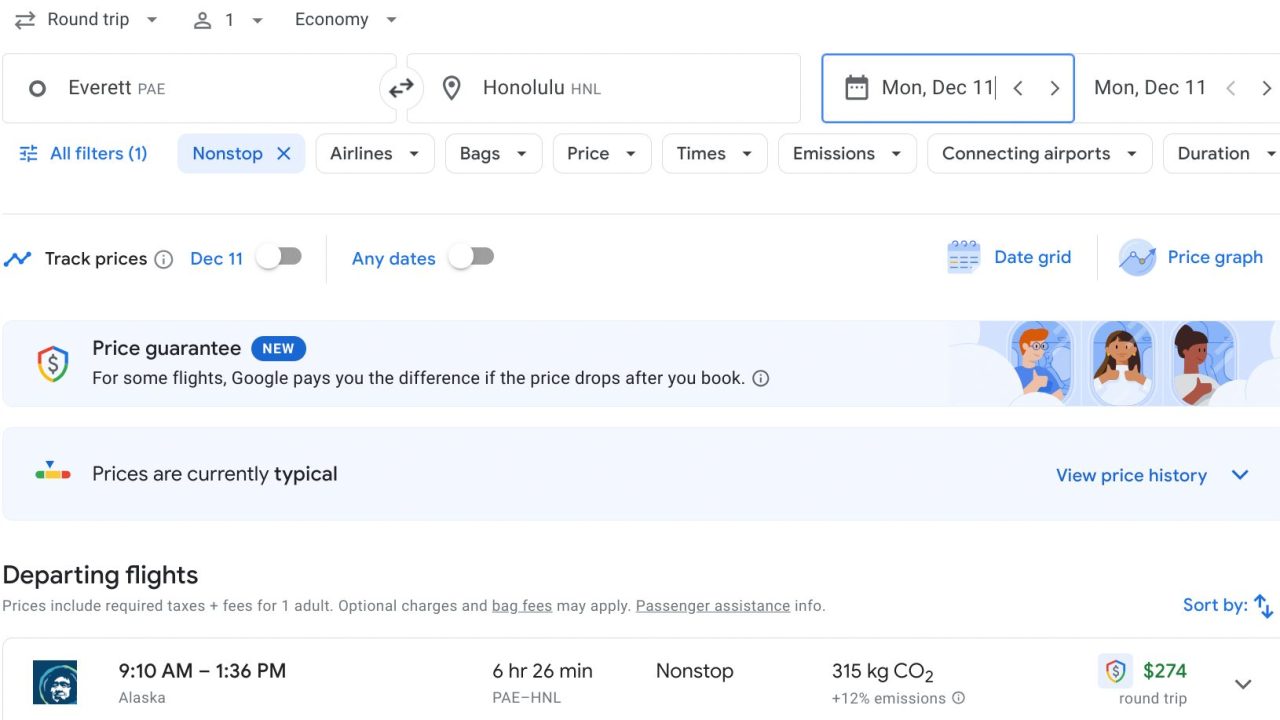Click the Price guarantee shield logo

click(52, 363)
